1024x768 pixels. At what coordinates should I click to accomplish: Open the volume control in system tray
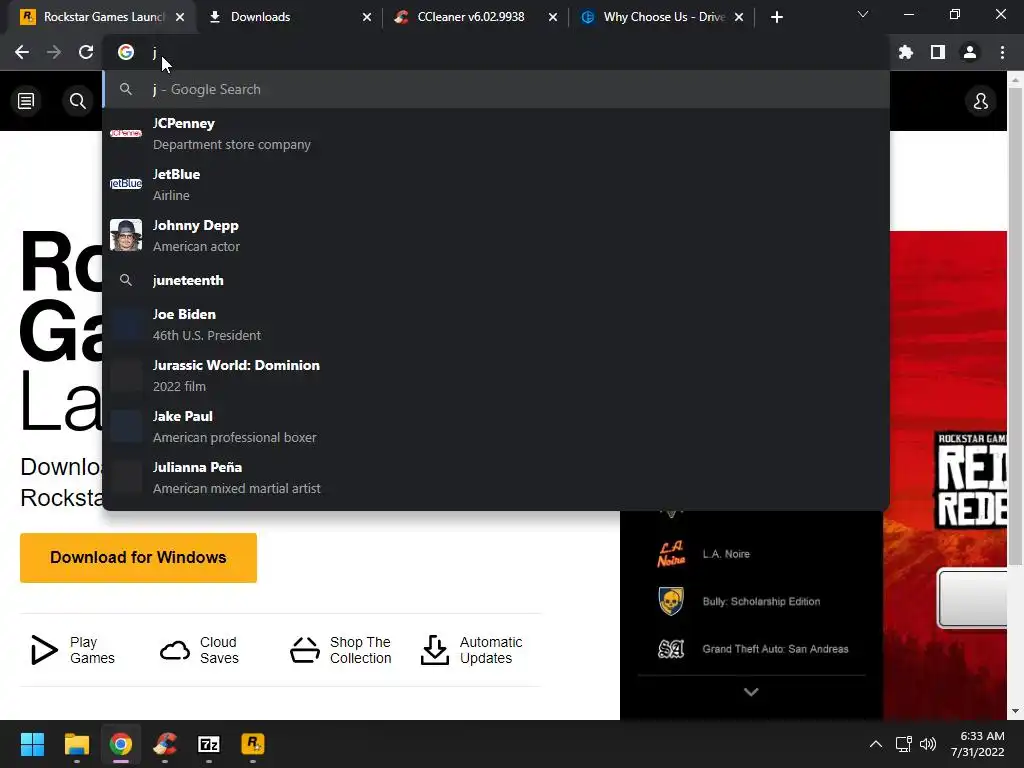pyautogui.click(x=927, y=744)
